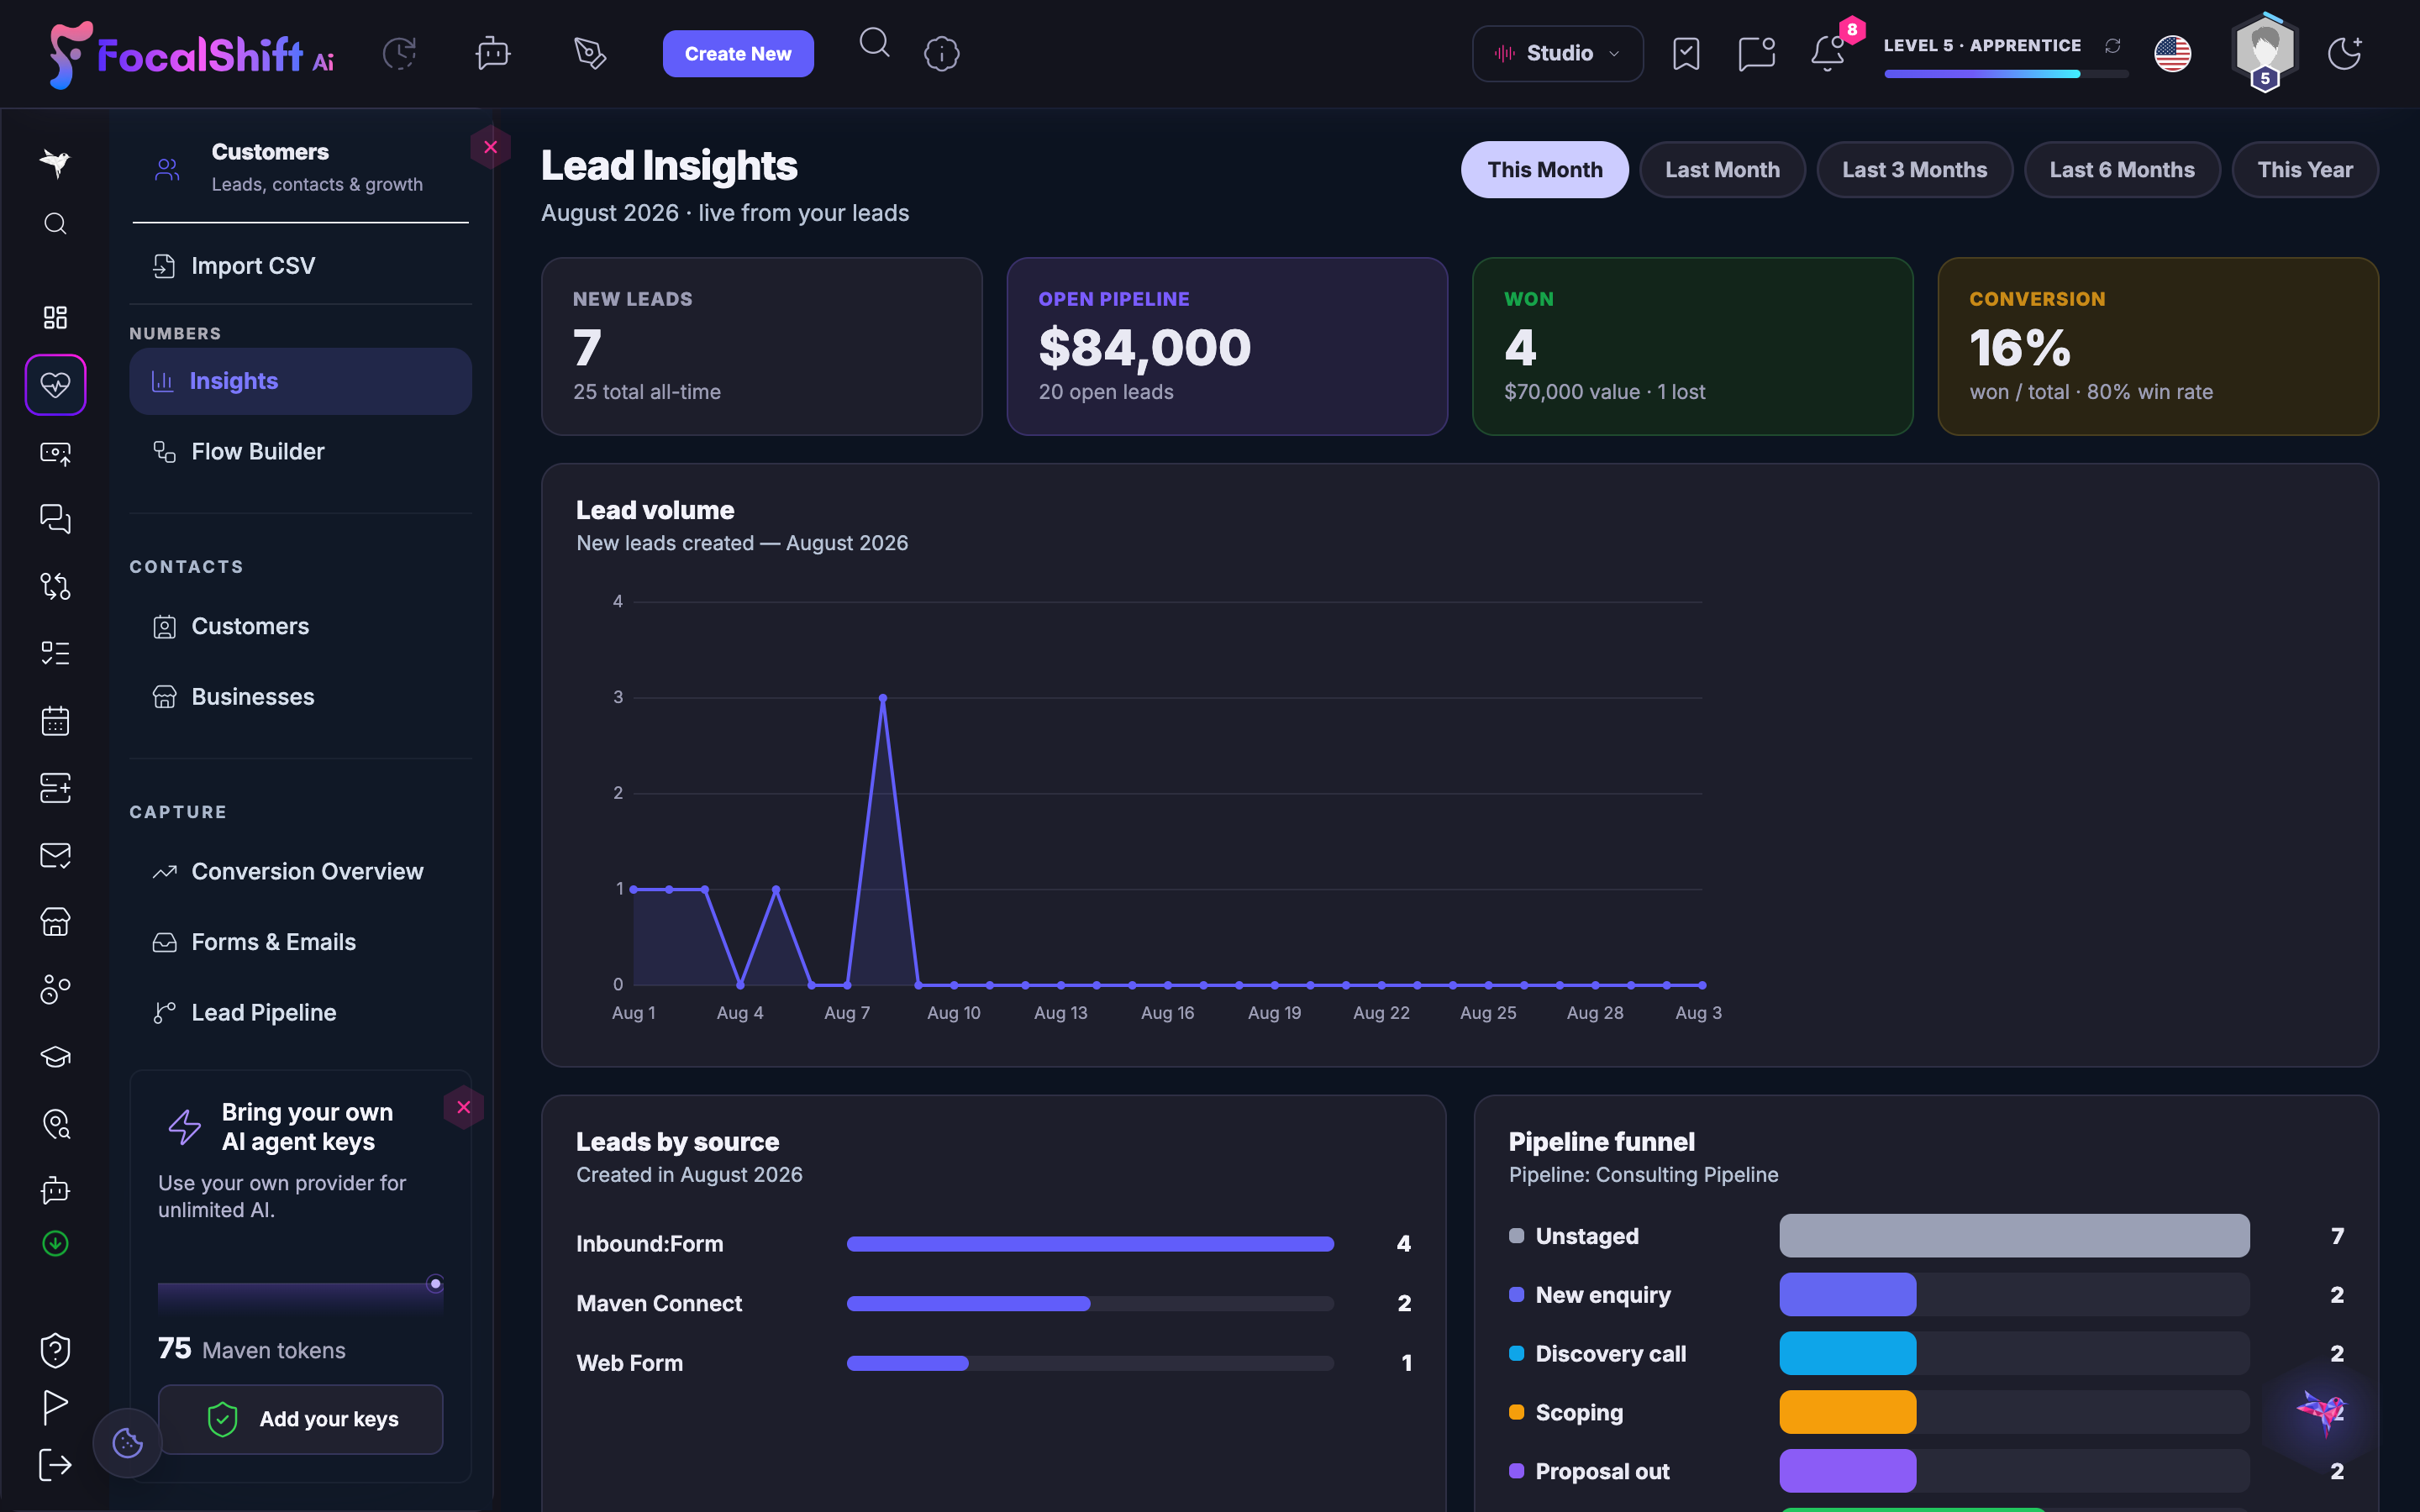Click the Level 5 Apprentice progress bar

[2006, 74]
